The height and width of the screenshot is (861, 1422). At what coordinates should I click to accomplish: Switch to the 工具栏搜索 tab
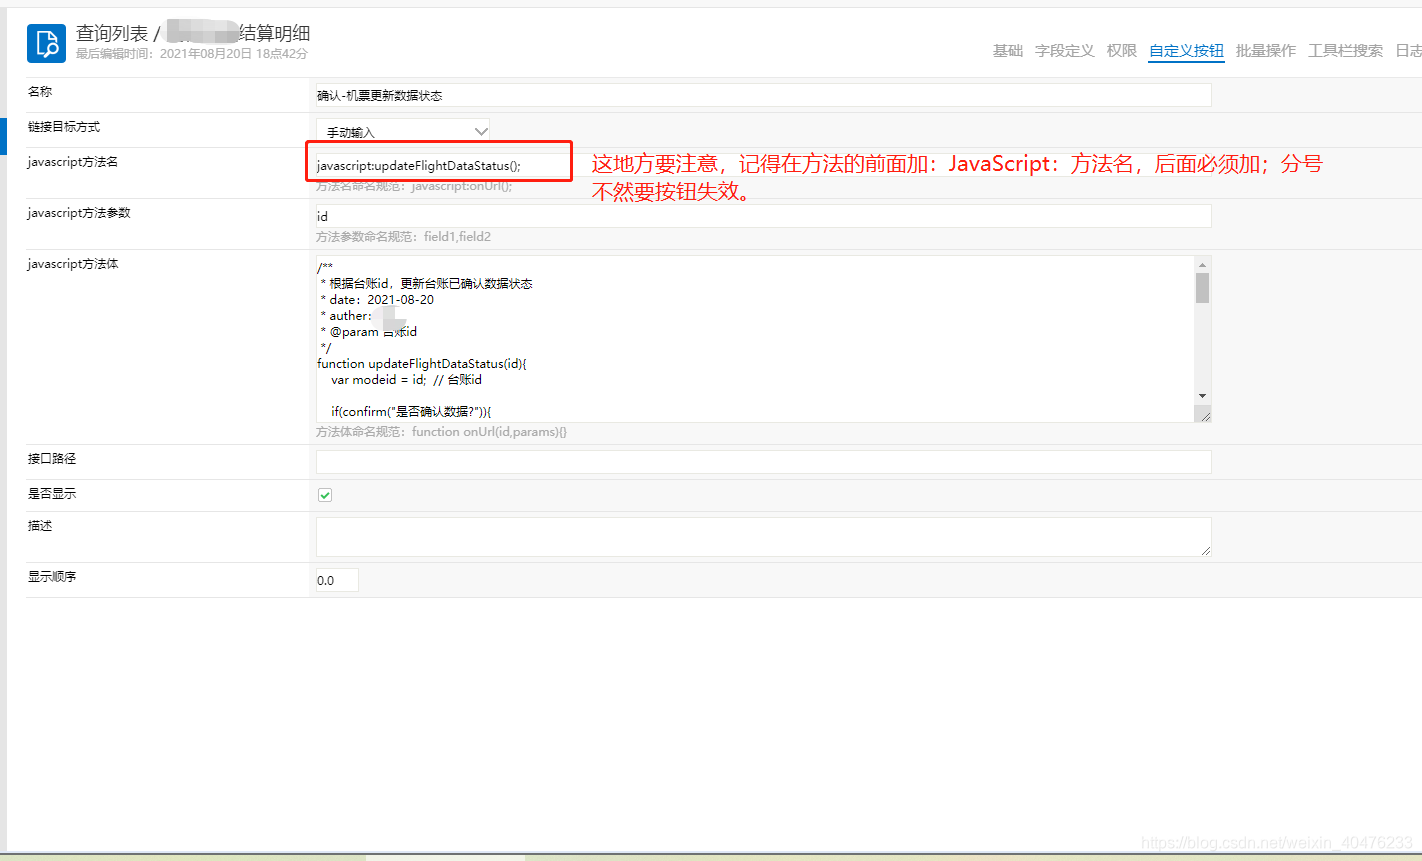tap(1345, 51)
